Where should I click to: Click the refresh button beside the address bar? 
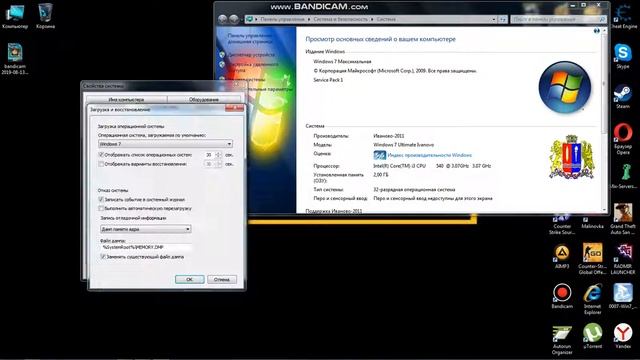coord(503,19)
